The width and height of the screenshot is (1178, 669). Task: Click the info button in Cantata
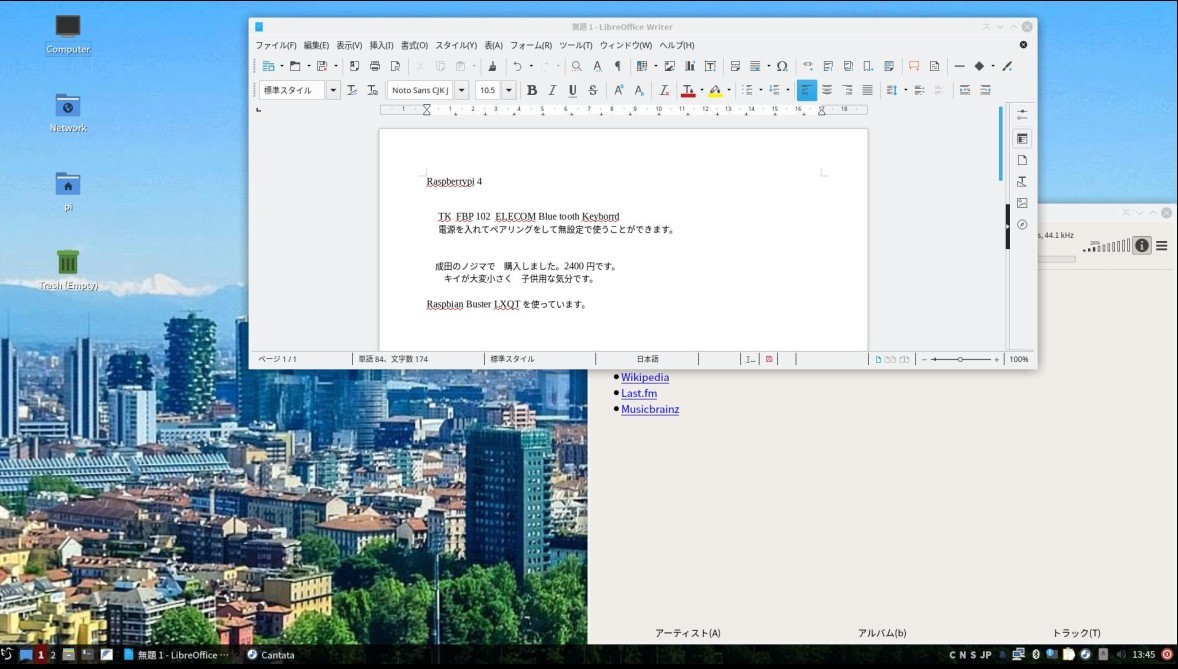(x=1142, y=246)
